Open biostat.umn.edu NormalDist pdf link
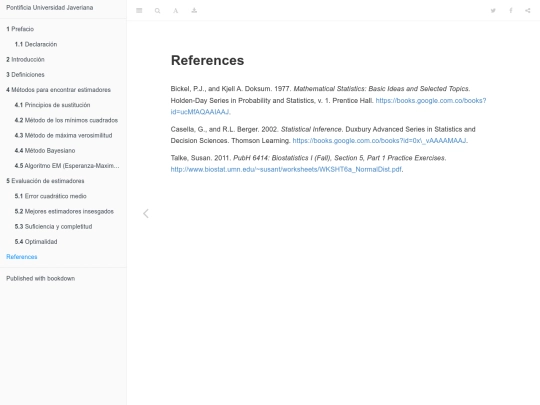 tap(286, 169)
